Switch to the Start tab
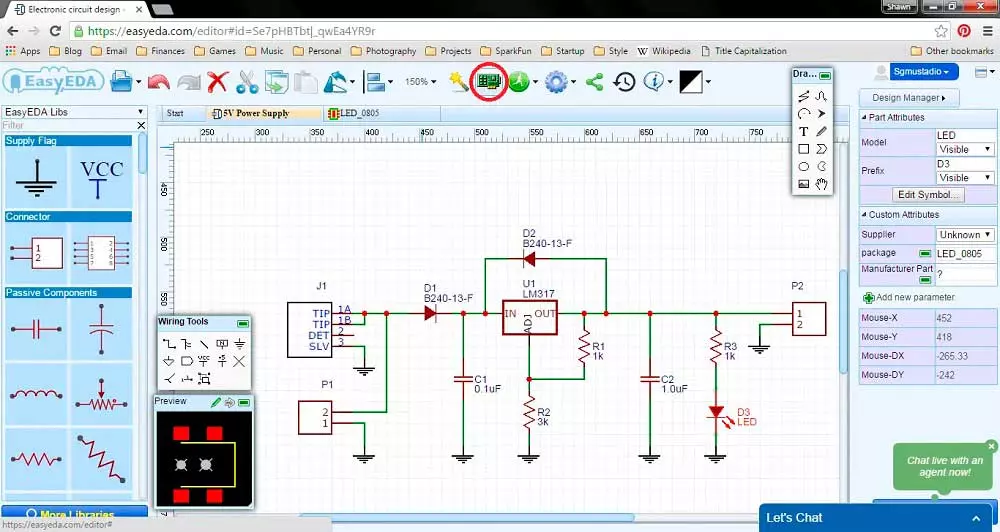The image size is (1000, 532). pos(175,113)
